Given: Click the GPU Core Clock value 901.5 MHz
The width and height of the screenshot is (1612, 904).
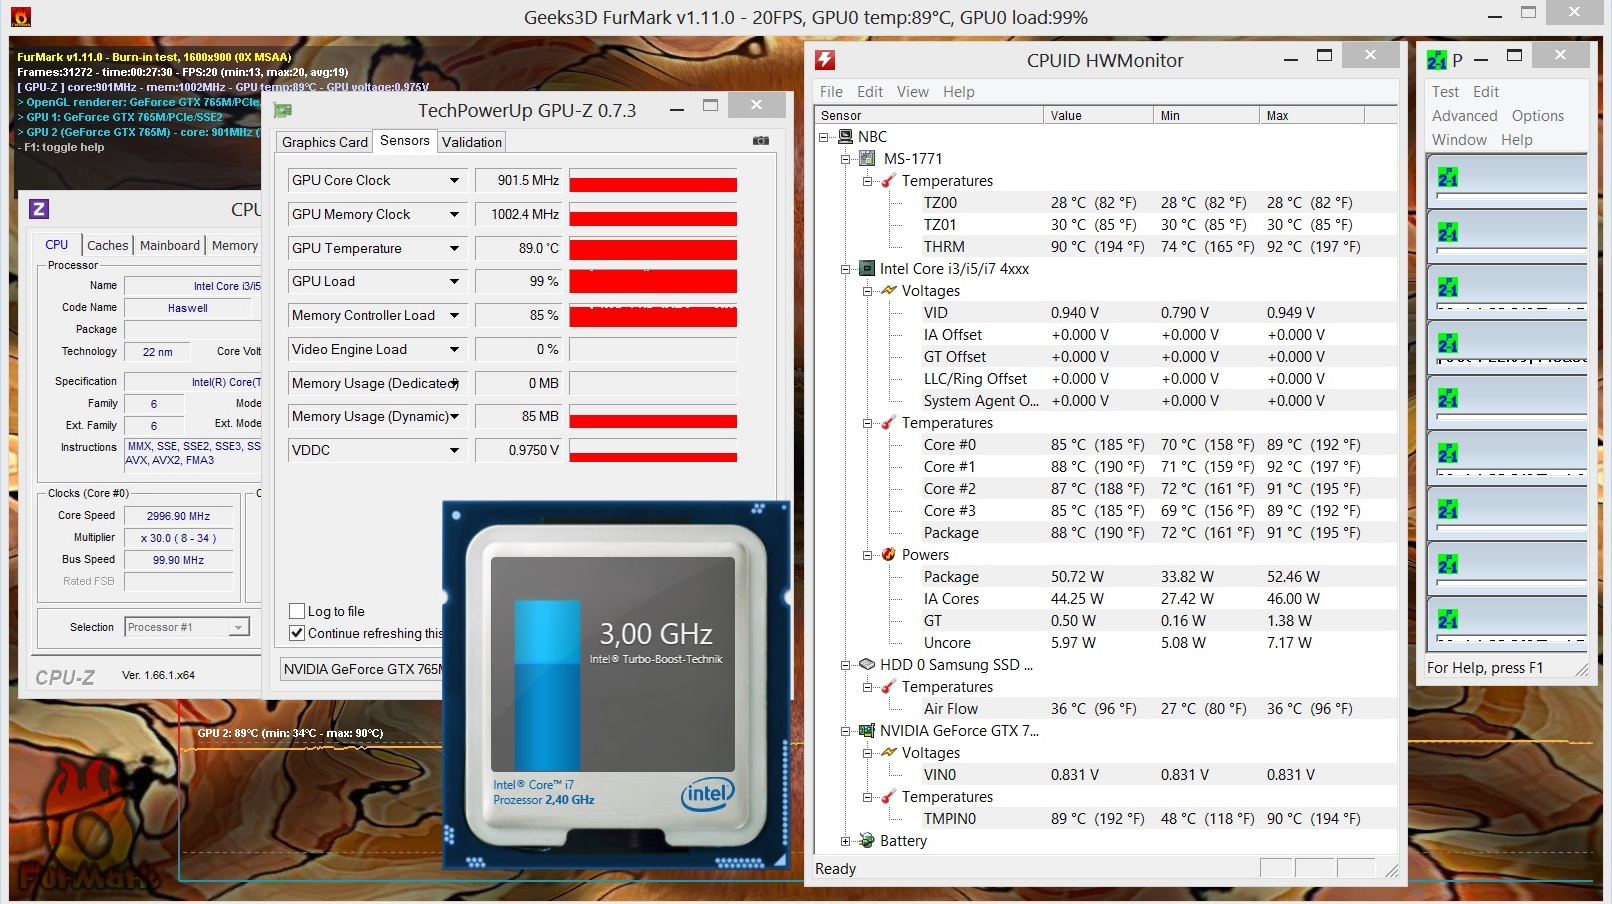Looking at the screenshot, I should [518, 180].
